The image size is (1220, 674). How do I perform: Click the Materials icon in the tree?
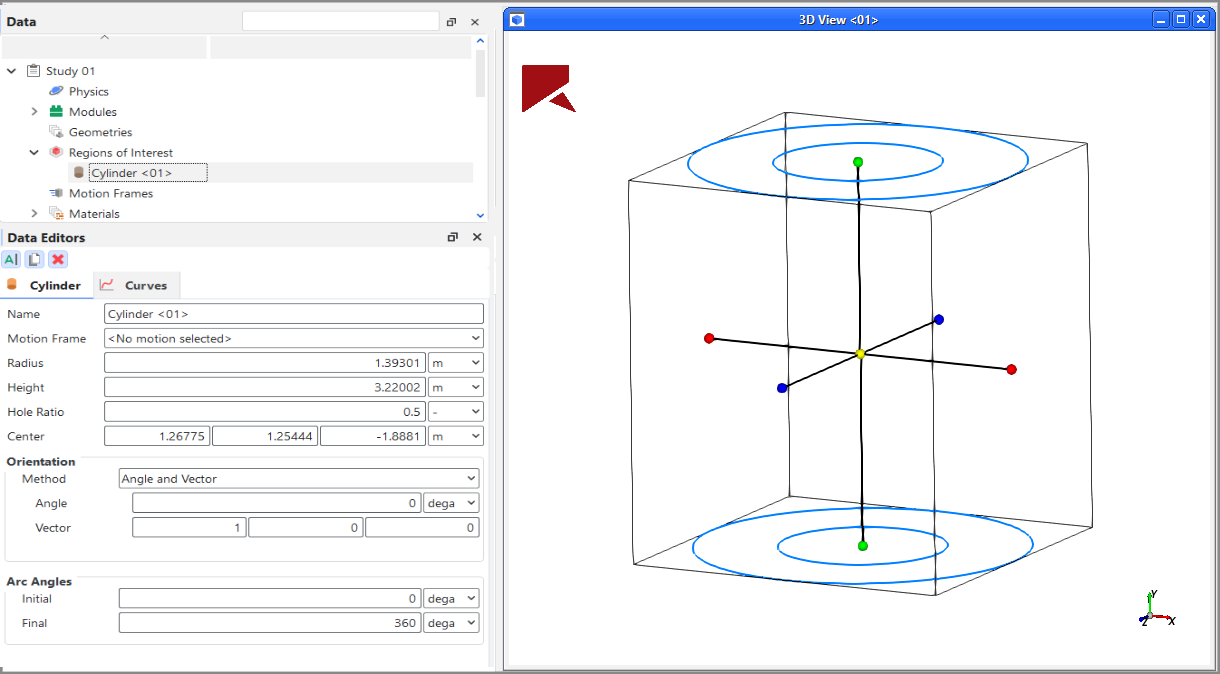[x=57, y=213]
